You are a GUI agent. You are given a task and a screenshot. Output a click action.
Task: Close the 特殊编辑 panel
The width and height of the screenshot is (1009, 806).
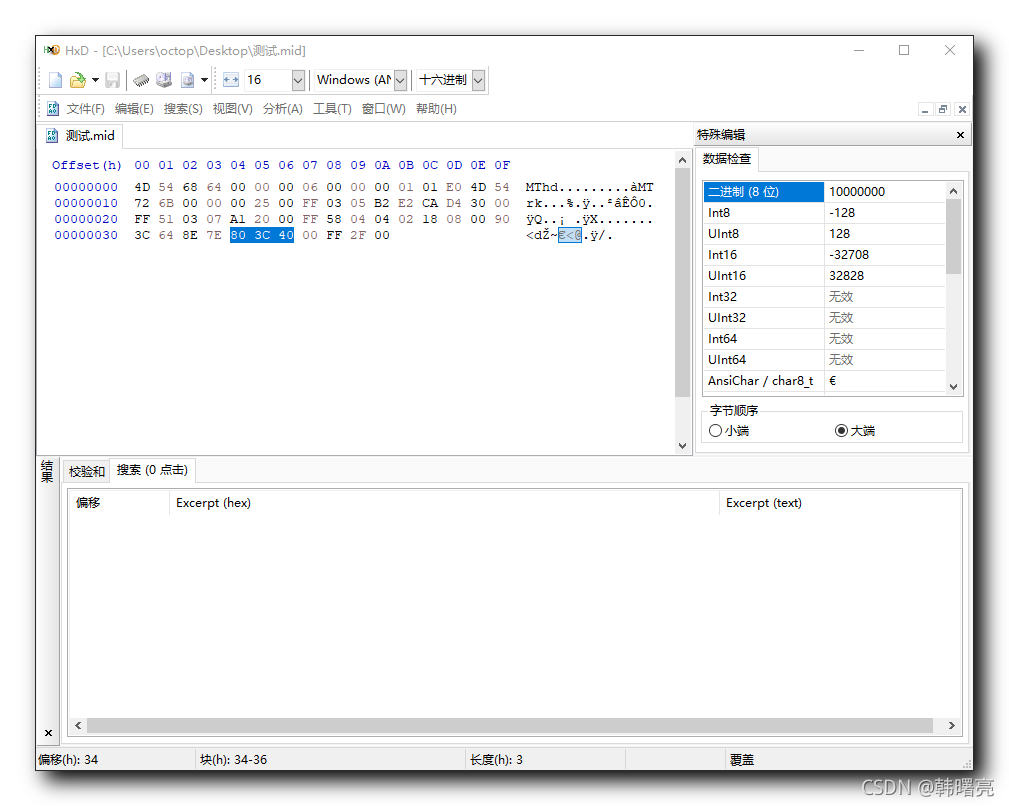(x=960, y=135)
